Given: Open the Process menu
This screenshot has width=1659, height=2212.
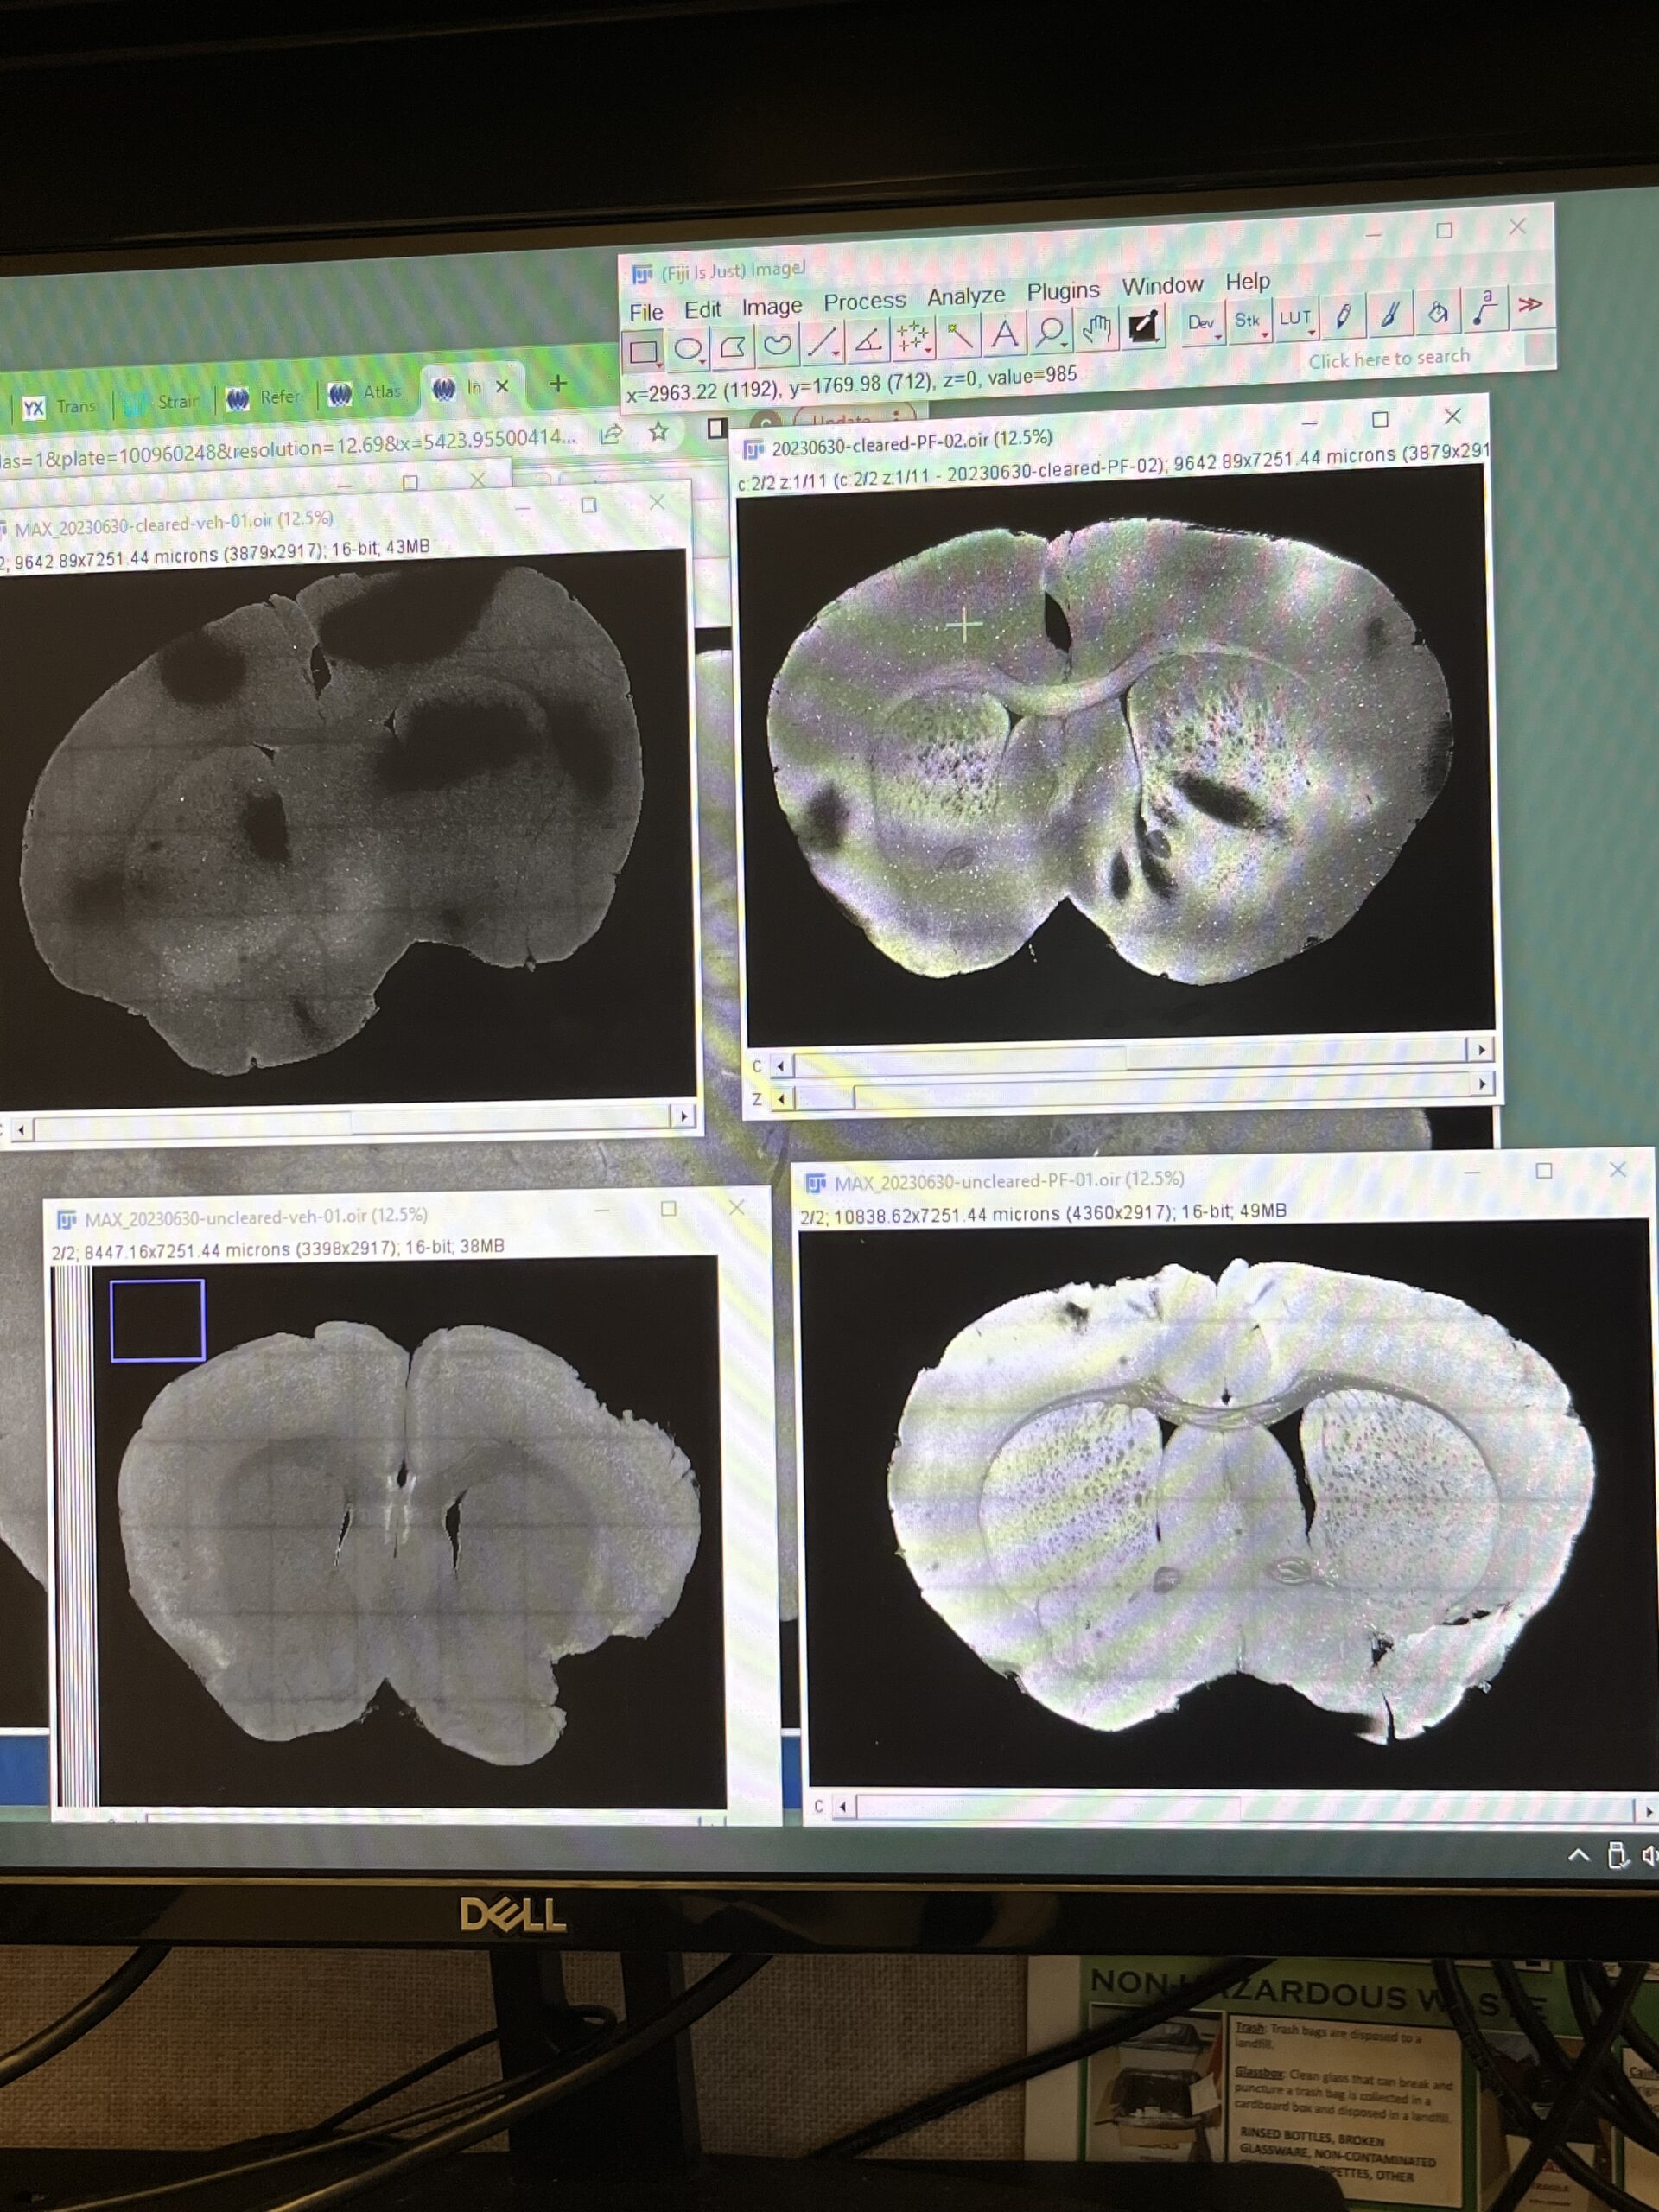Looking at the screenshot, I should (x=864, y=301).
